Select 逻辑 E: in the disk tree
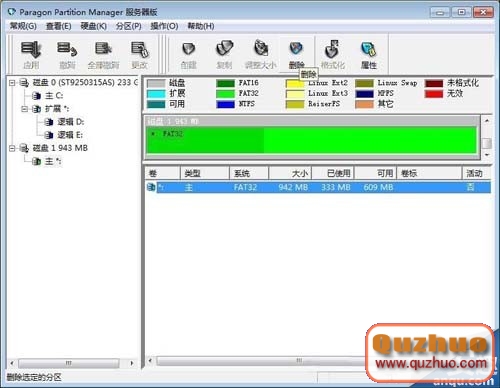The width and height of the screenshot is (500, 388). tap(70, 135)
